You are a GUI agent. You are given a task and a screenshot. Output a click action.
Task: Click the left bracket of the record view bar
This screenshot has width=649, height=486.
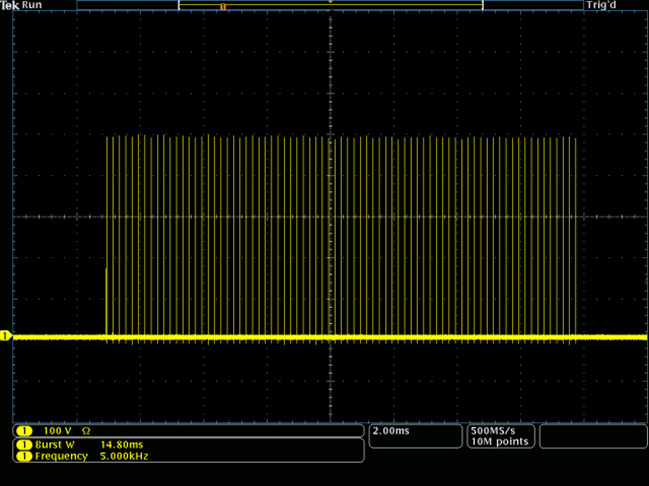[180, 5]
